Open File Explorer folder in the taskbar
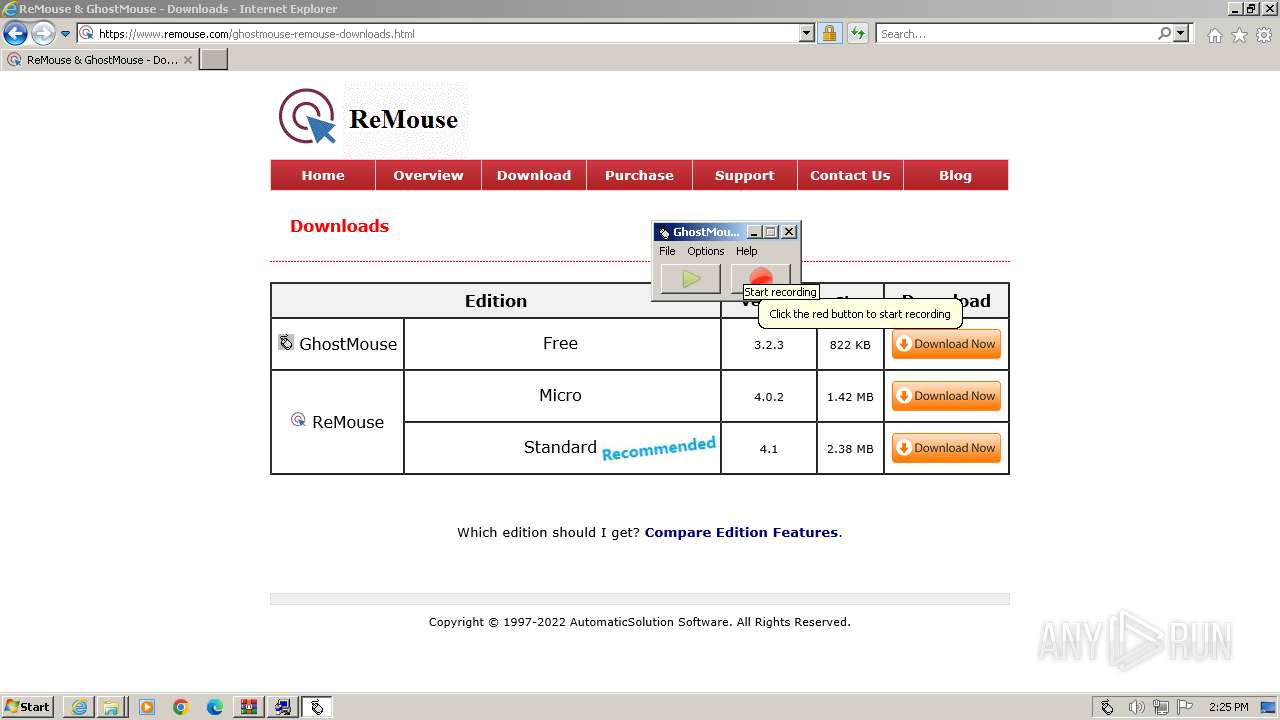 pyautogui.click(x=111, y=707)
